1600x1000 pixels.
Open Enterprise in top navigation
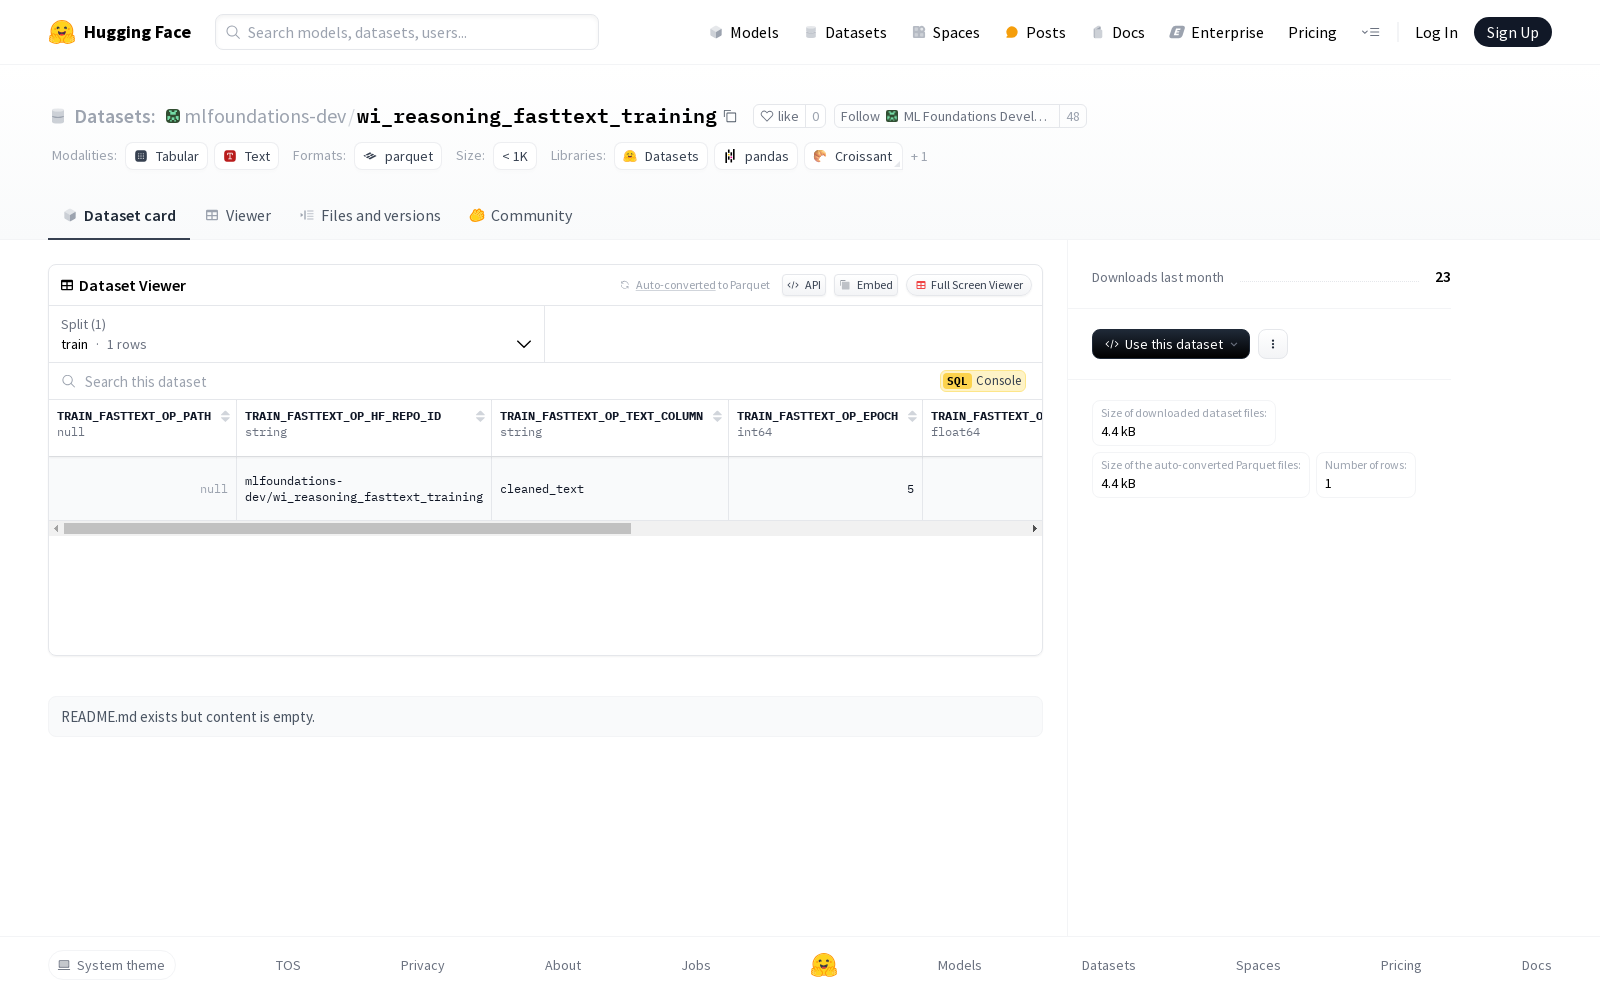click(x=1217, y=32)
